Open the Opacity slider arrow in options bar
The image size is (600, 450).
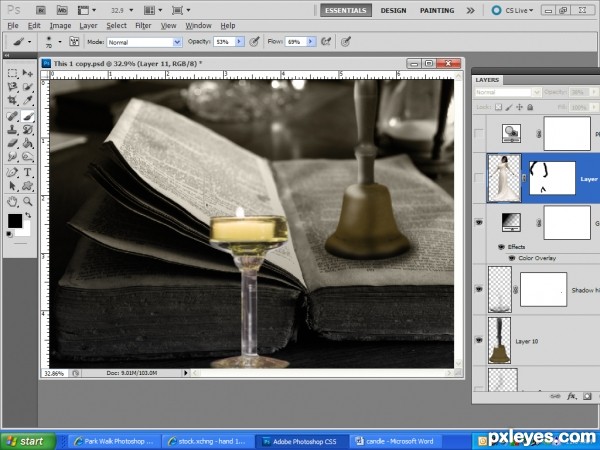(x=240, y=41)
